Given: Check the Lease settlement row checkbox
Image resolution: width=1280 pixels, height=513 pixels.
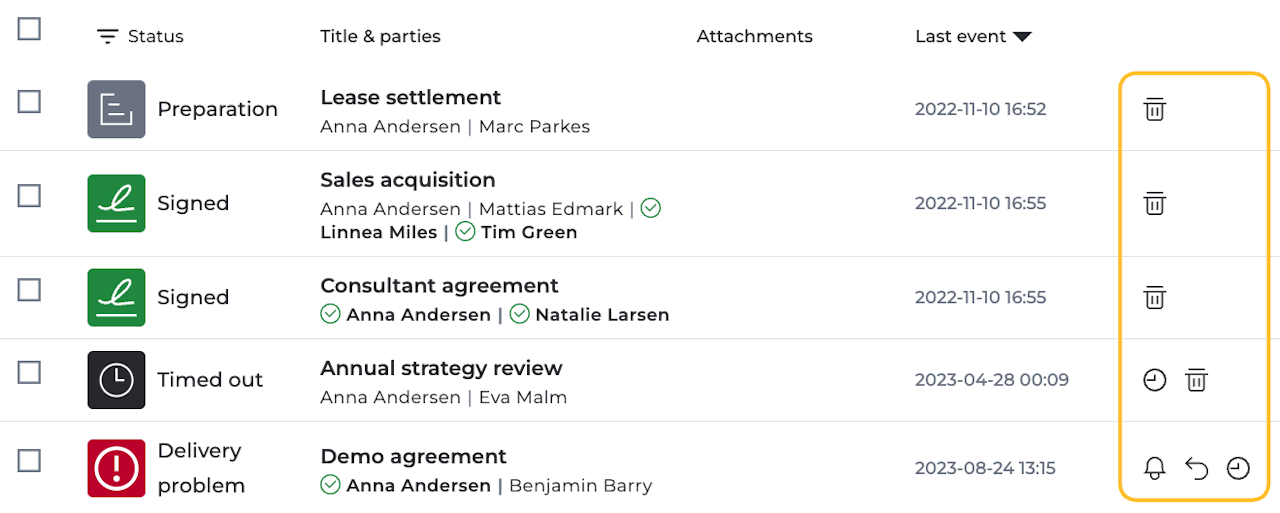Looking at the screenshot, I should 29,102.
